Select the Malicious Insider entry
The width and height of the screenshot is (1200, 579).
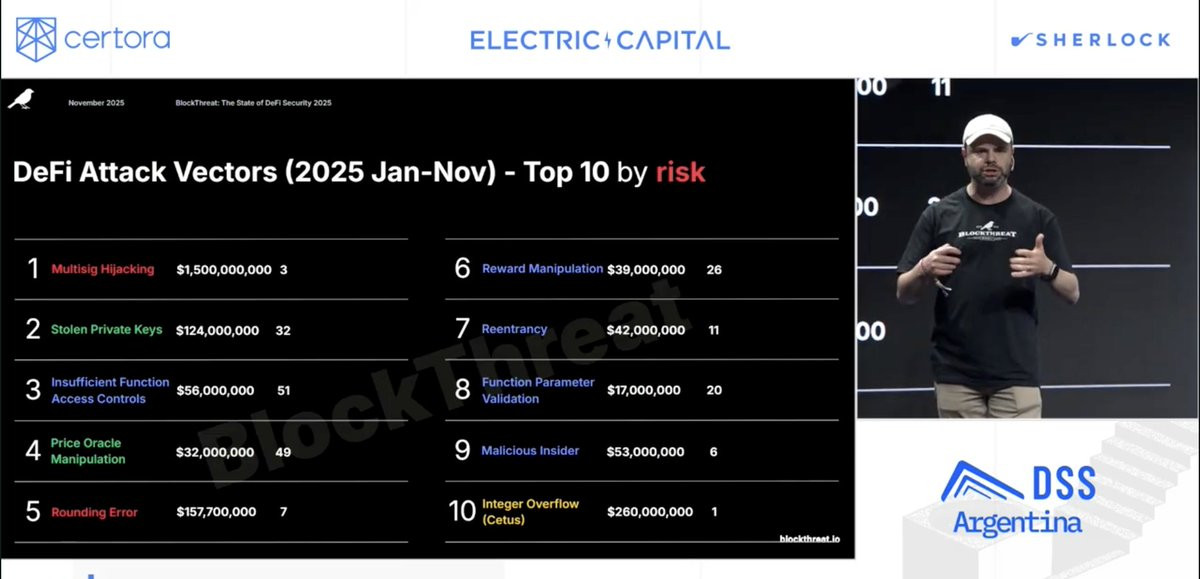click(530, 451)
